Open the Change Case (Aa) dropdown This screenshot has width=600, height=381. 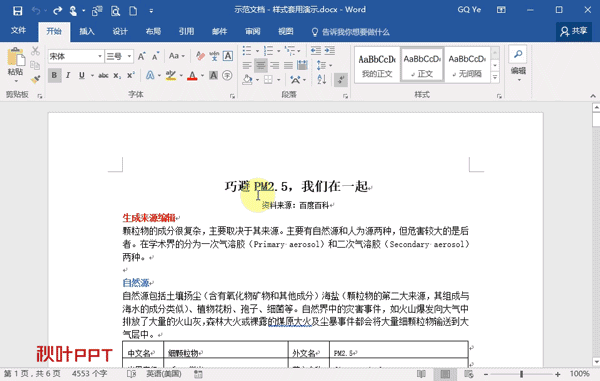point(177,56)
